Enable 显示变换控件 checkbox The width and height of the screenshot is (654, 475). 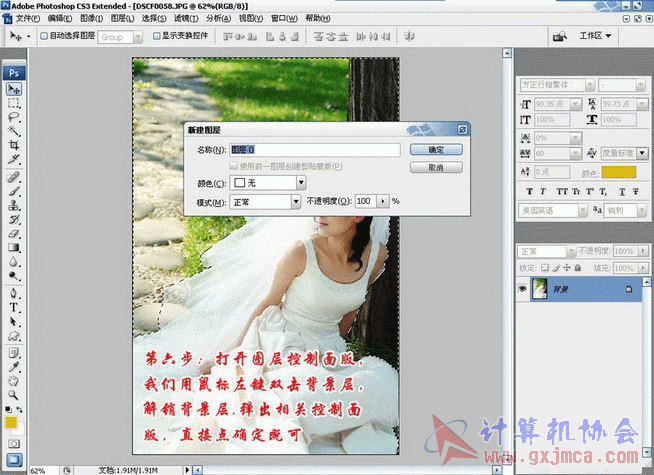coord(156,36)
